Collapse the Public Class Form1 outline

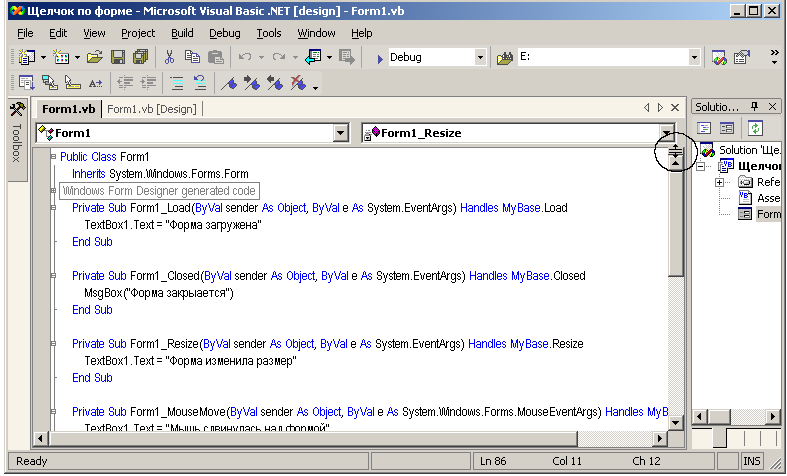tap(53, 157)
